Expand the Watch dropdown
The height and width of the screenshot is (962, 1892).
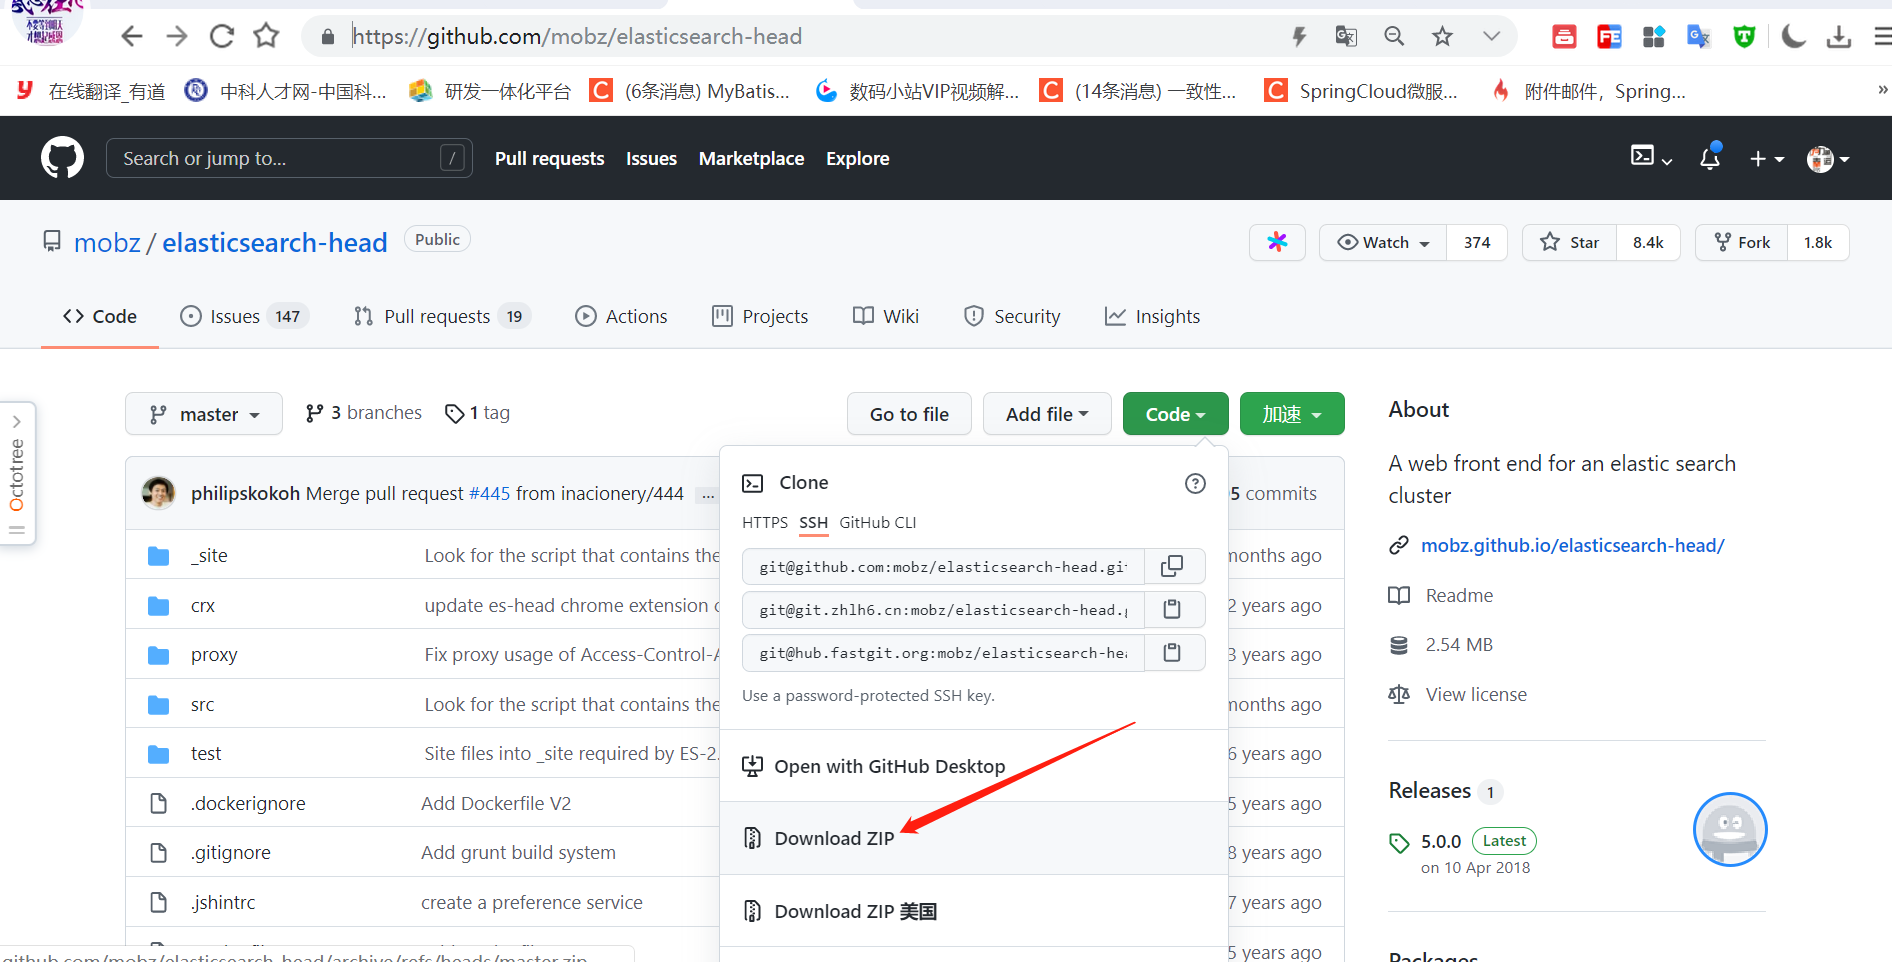pyautogui.click(x=1383, y=242)
